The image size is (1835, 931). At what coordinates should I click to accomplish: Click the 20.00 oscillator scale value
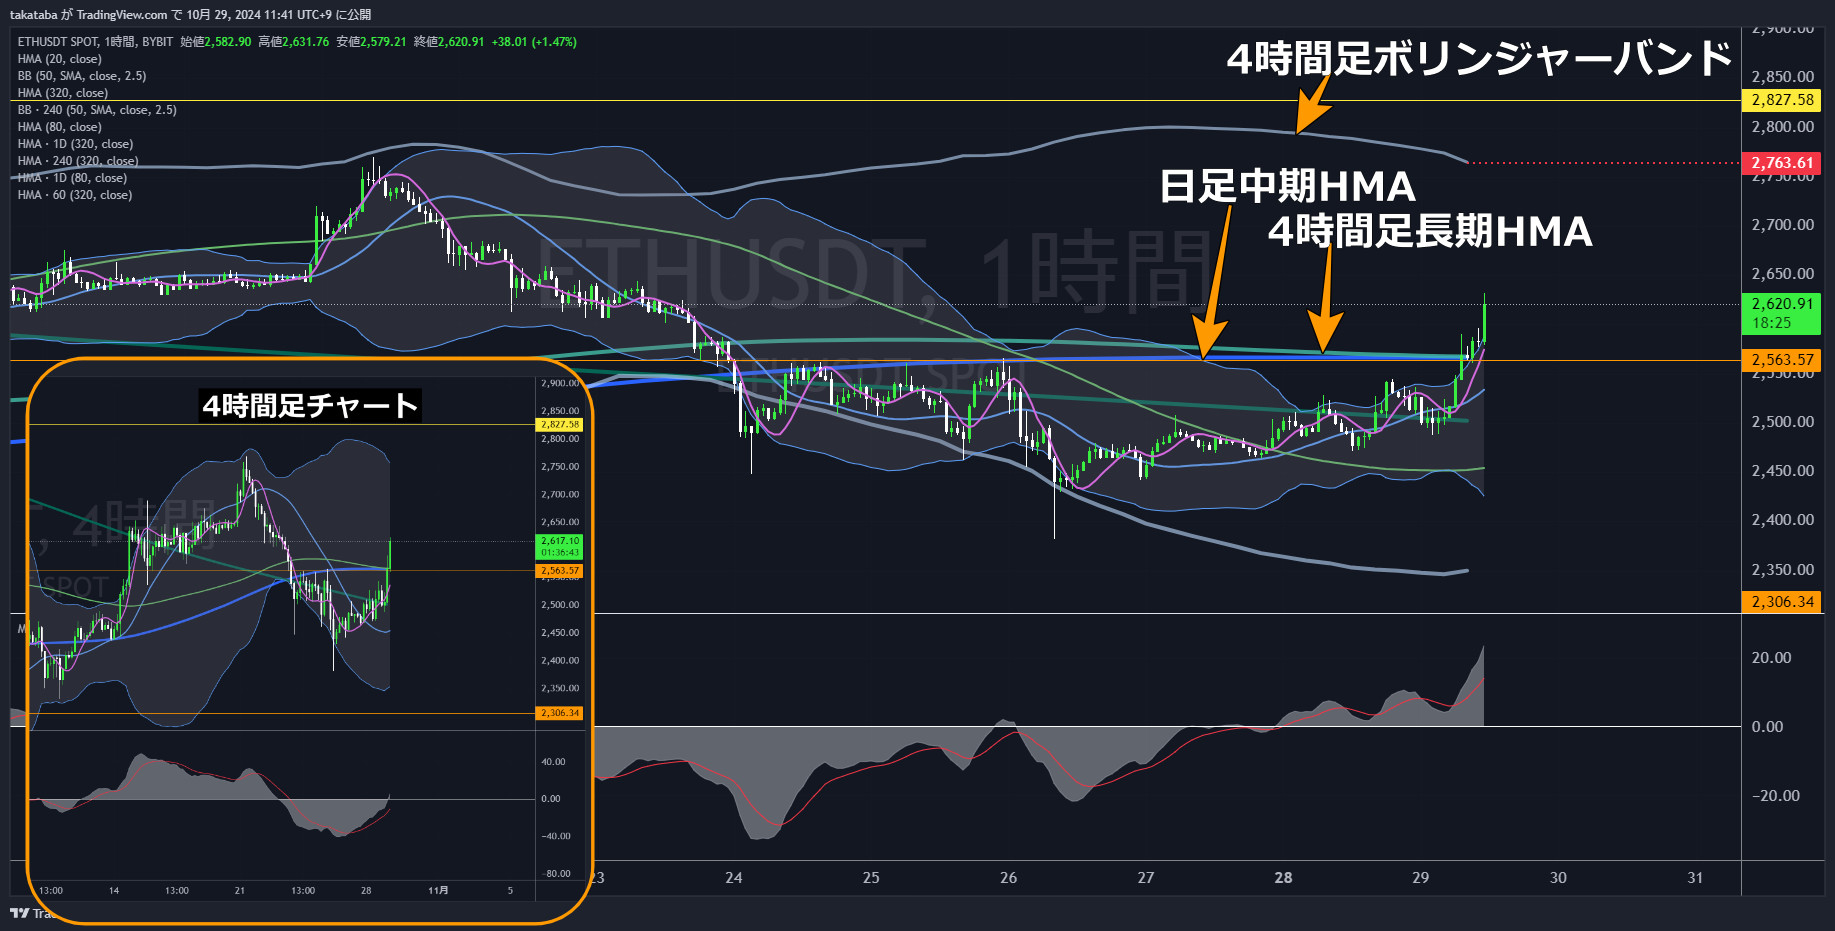pyautogui.click(x=1771, y=658)
